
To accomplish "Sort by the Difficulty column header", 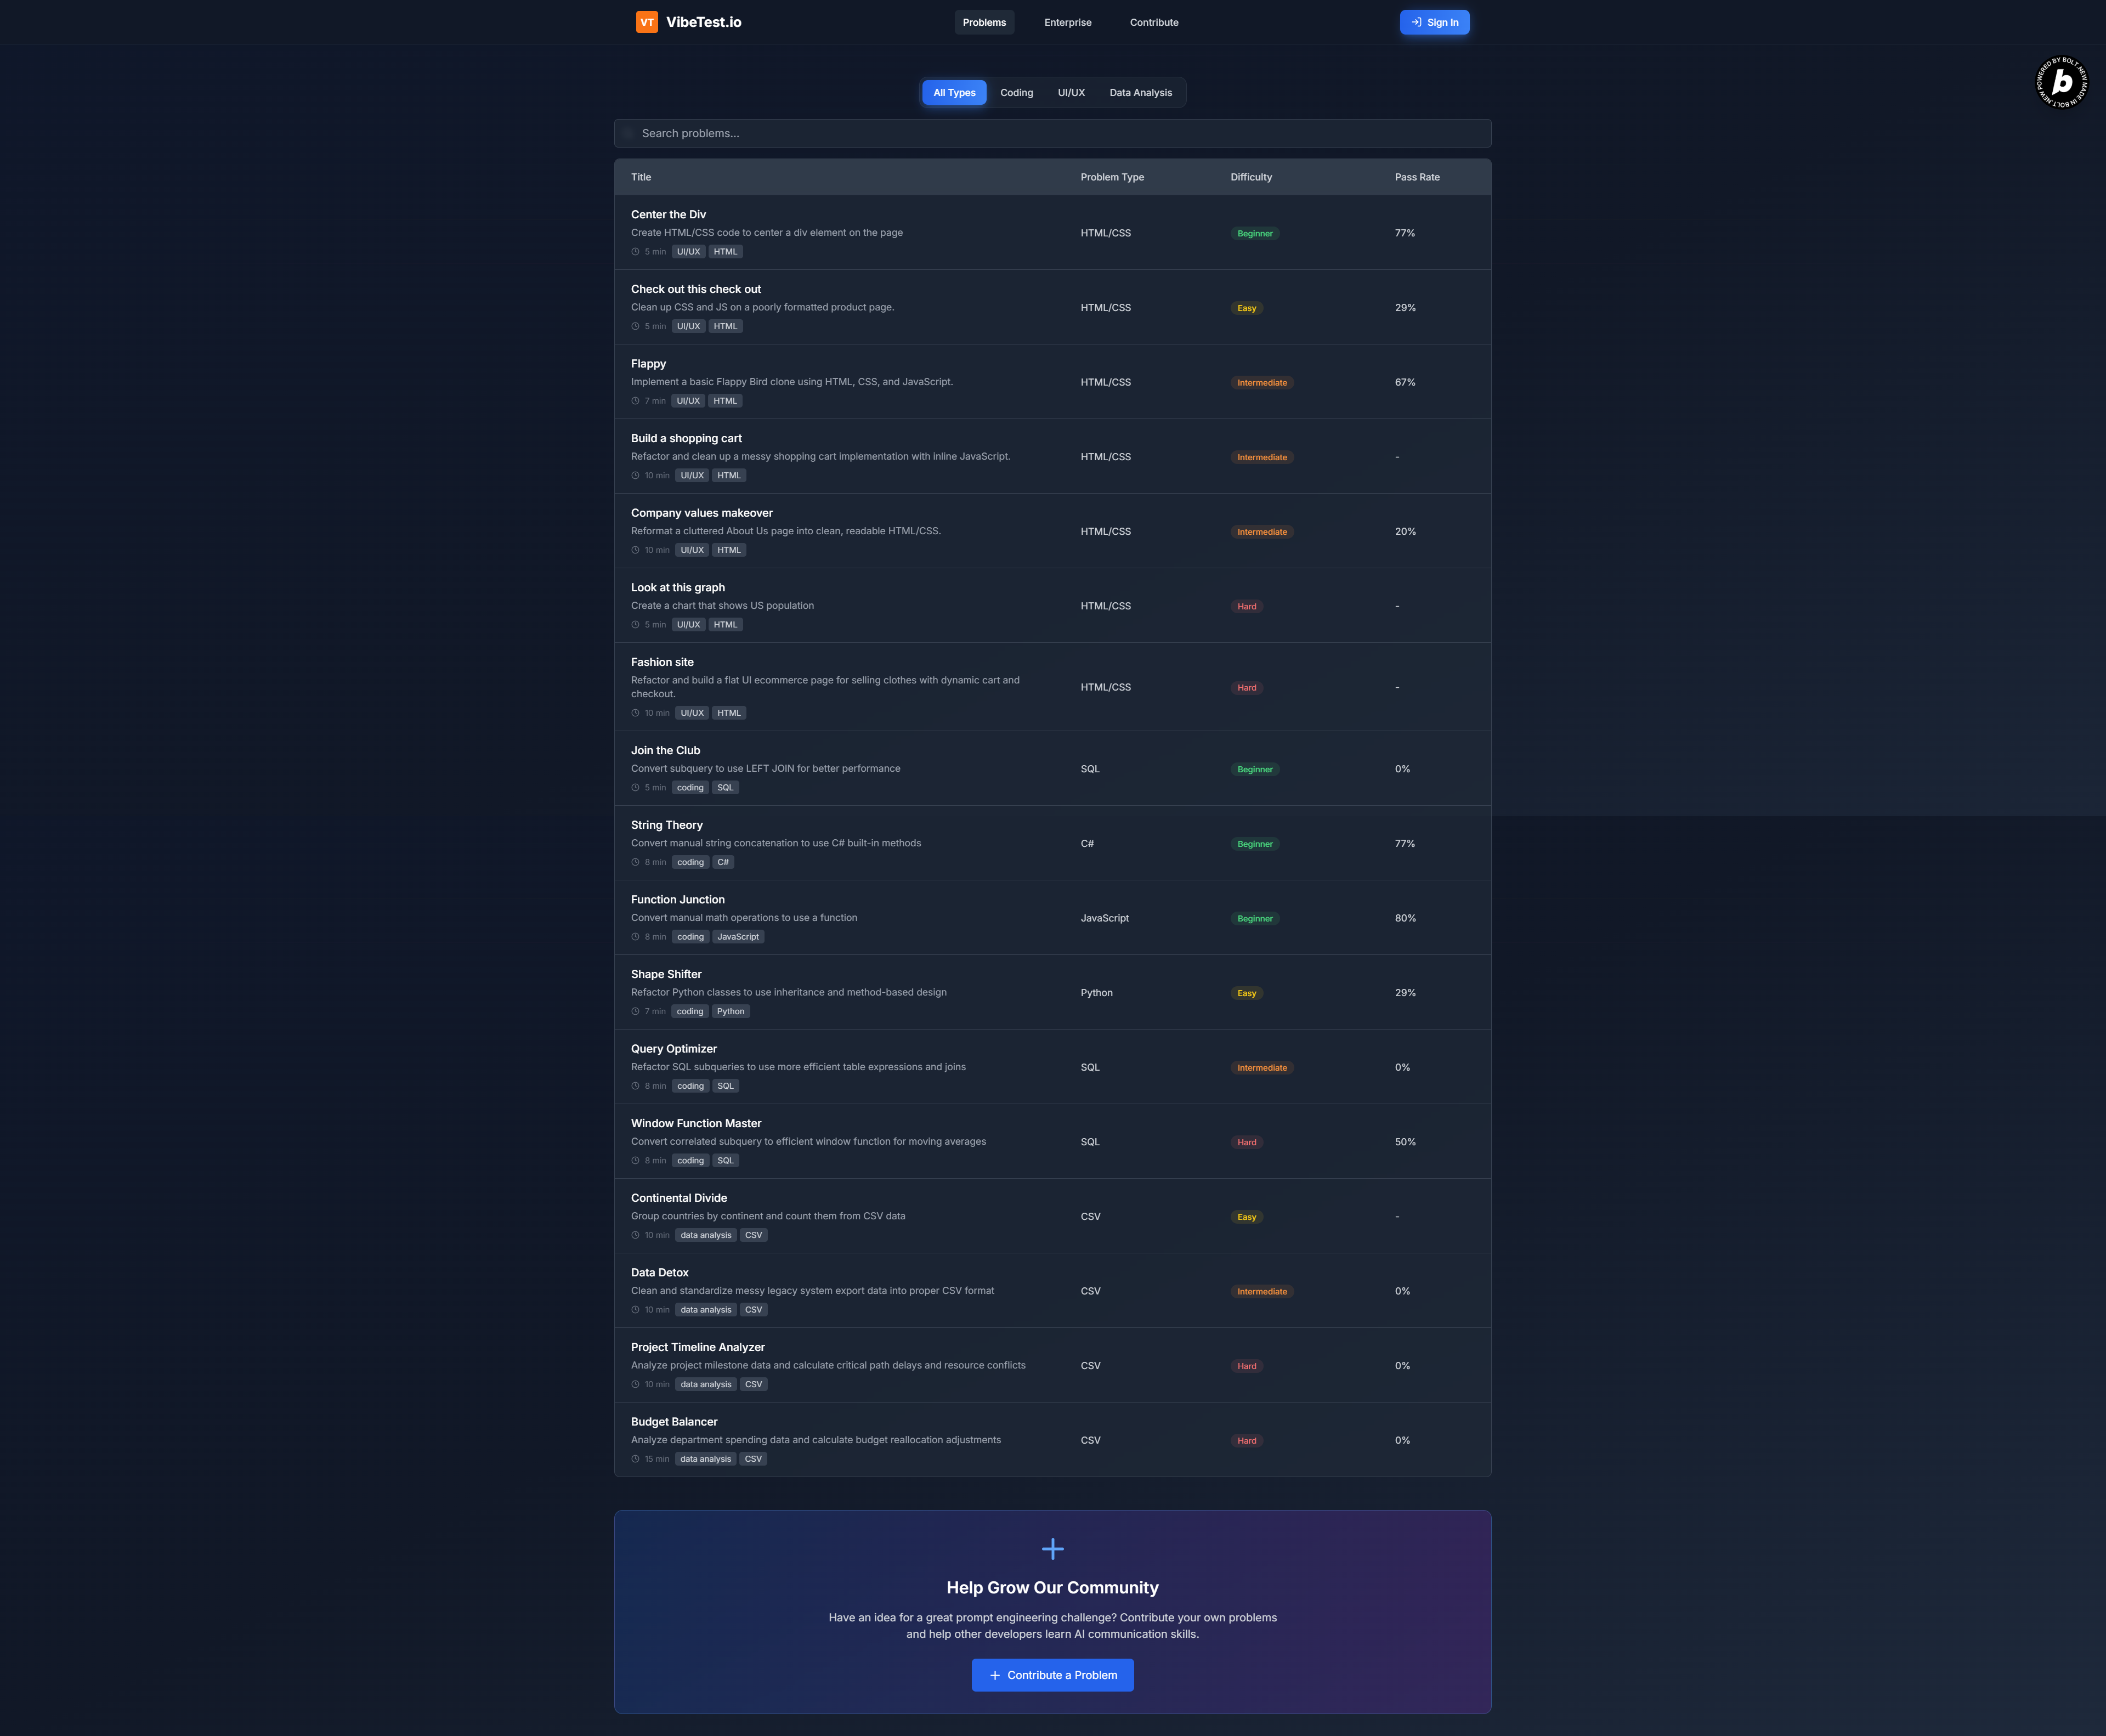I will pos(1251,177).
